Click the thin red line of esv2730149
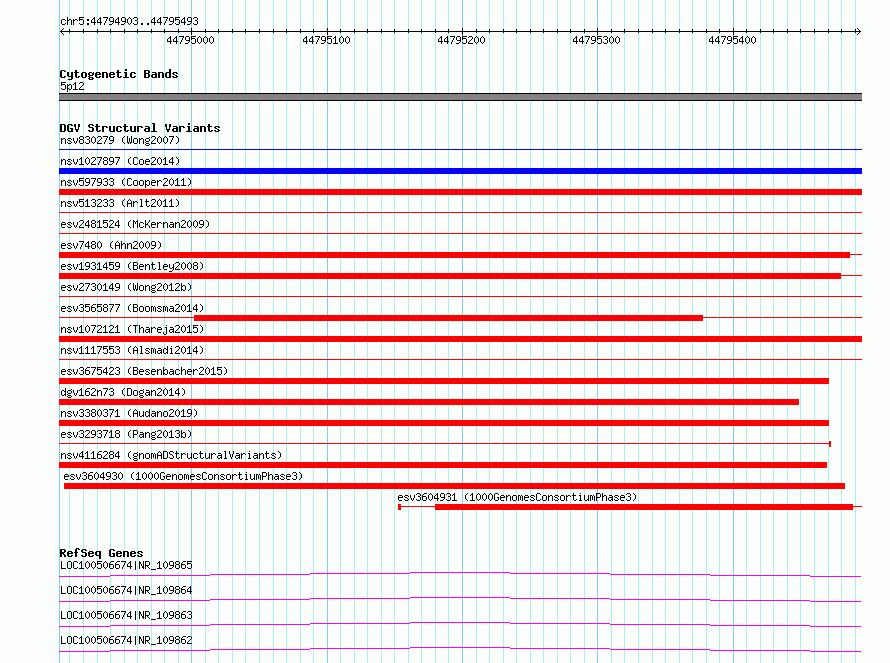Image resolution: width=890 pixels, height=663 pixels. pos(460,297)
